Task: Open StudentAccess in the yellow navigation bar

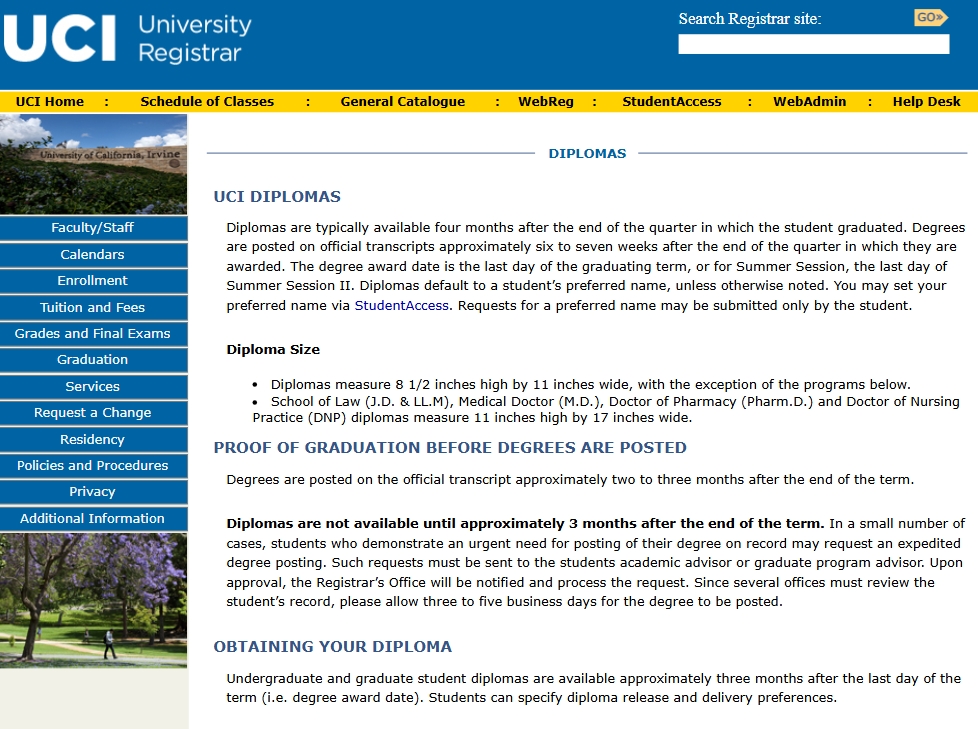Action: pos(672,102)
